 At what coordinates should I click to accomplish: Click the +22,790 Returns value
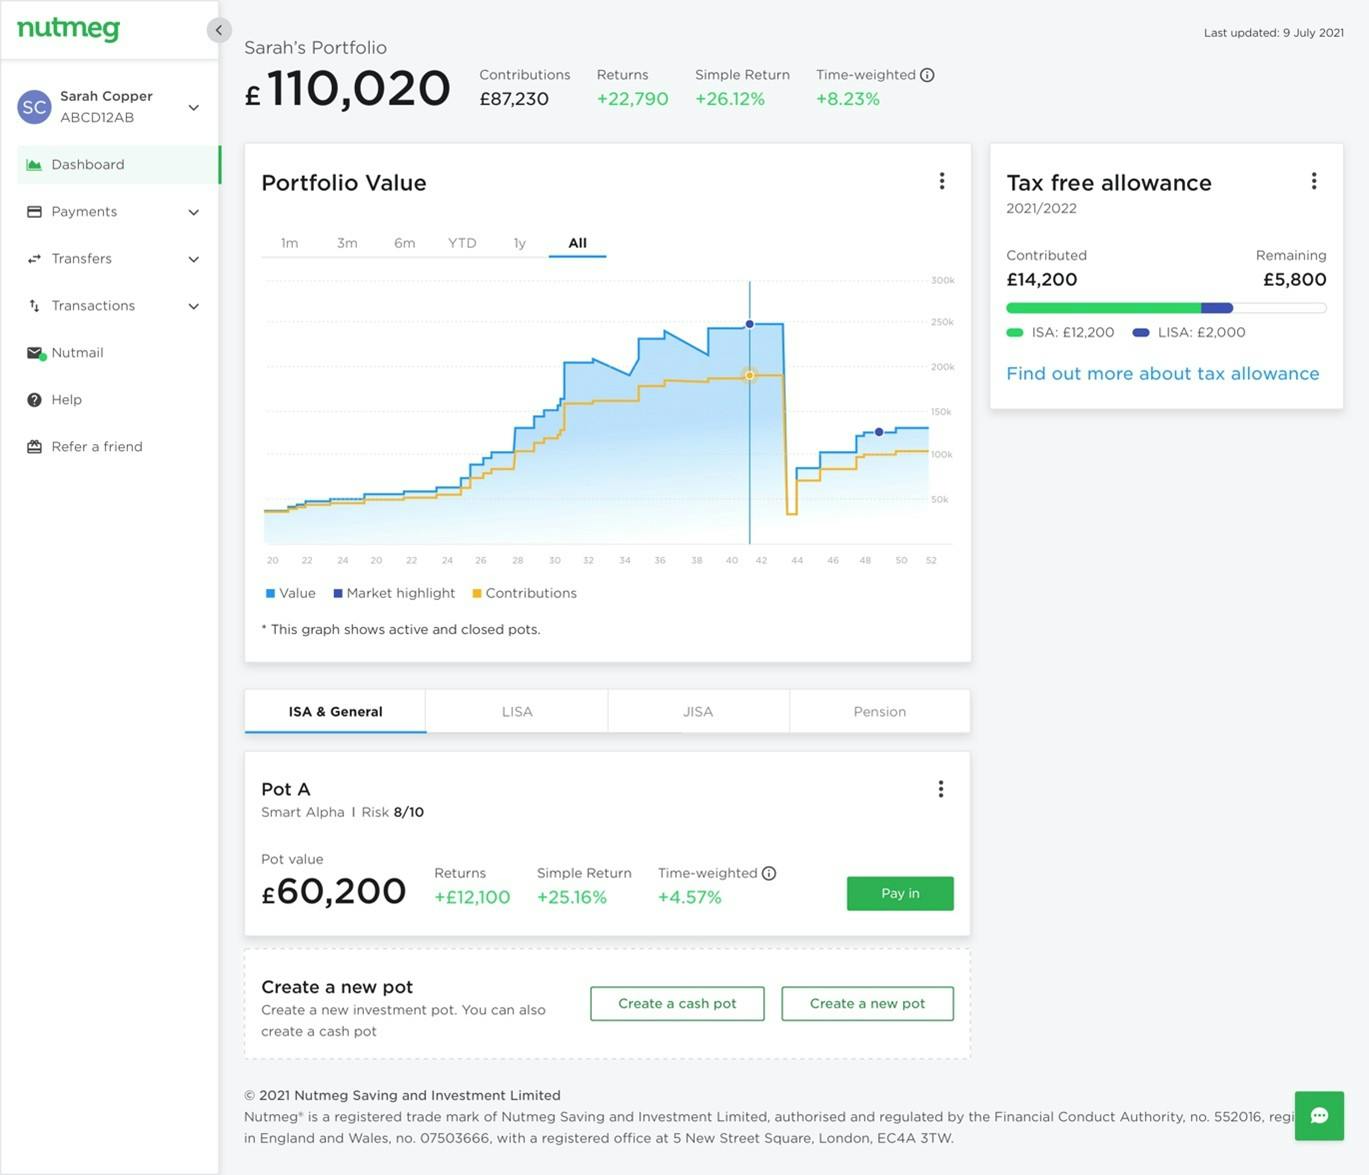pos(632,99)
